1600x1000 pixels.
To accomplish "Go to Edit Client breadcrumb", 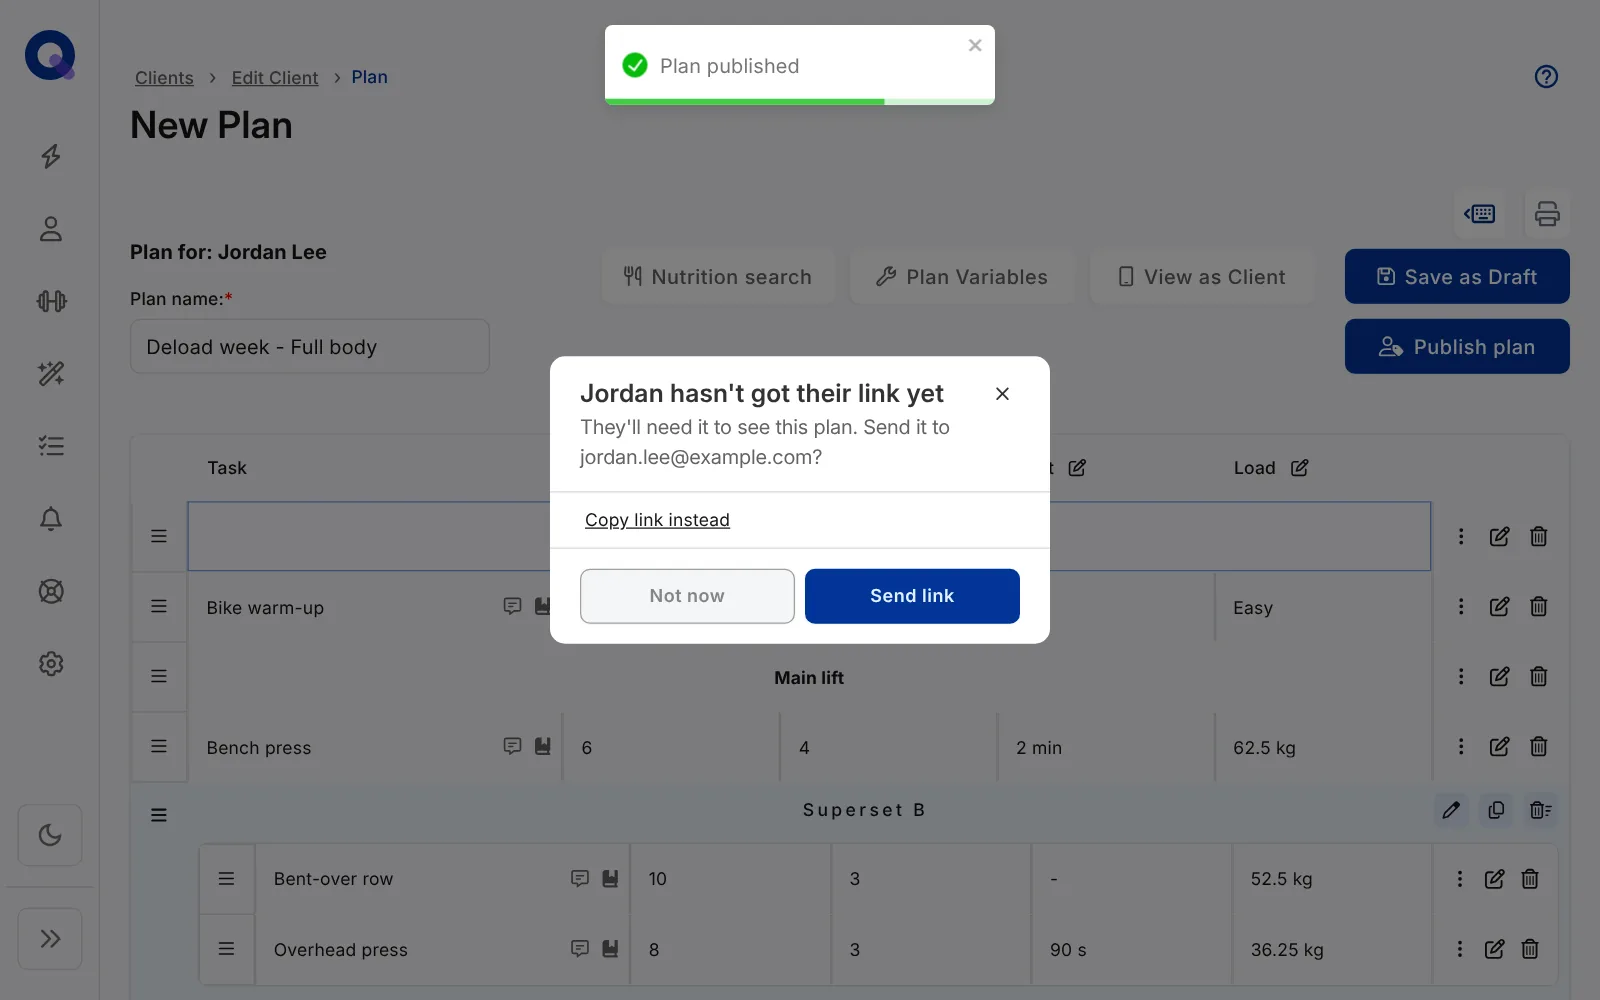I will pyautogui.click(x=275, y=78).
